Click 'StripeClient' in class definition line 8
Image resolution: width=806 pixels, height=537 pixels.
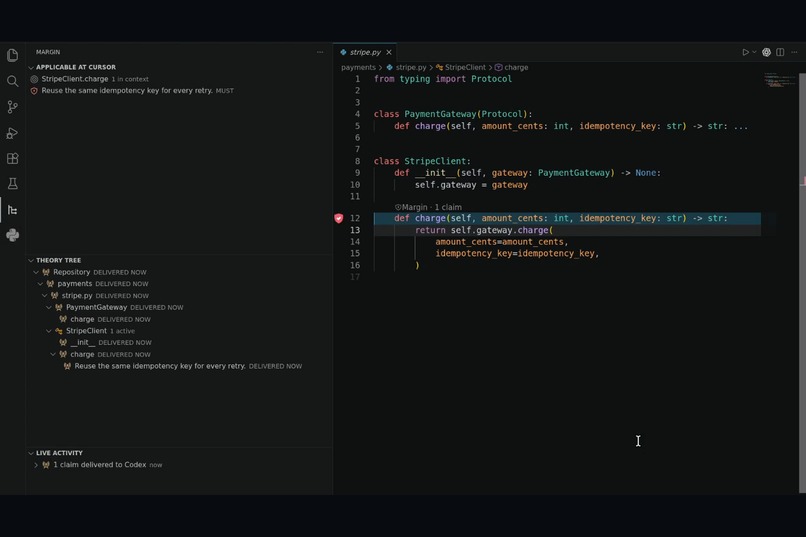tap(435, 161)
